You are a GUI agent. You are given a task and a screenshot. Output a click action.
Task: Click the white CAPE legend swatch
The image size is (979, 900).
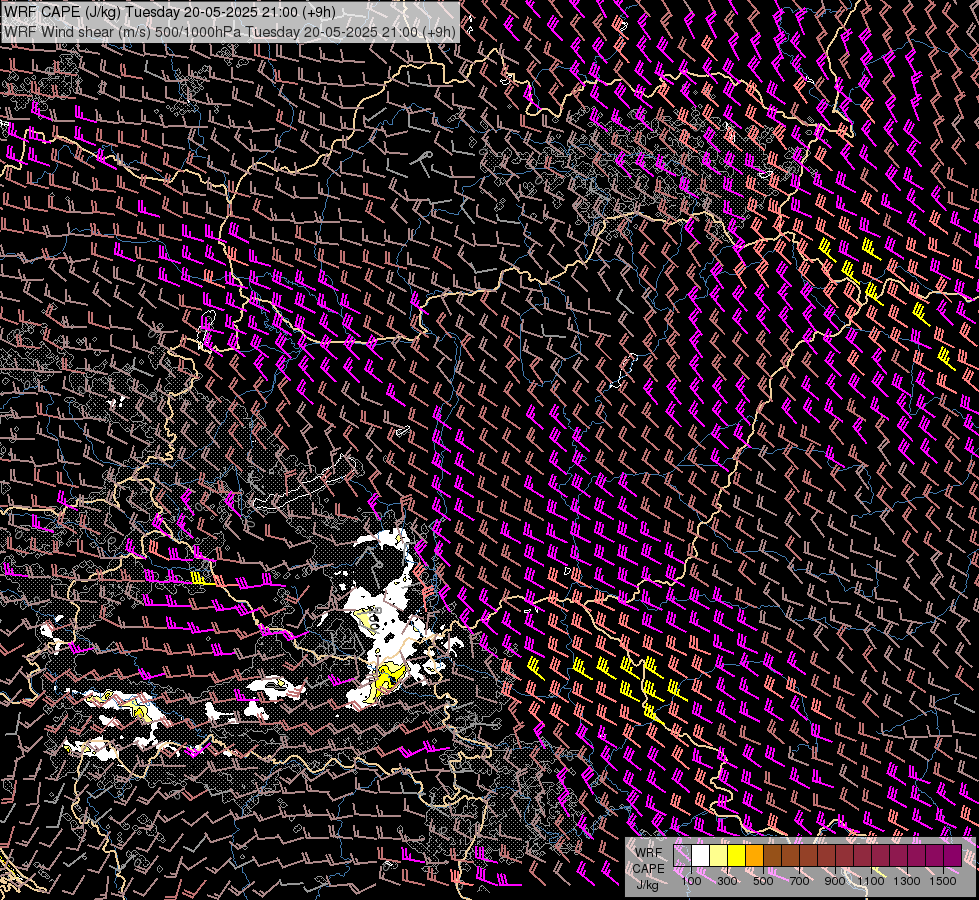coord(701,855)
